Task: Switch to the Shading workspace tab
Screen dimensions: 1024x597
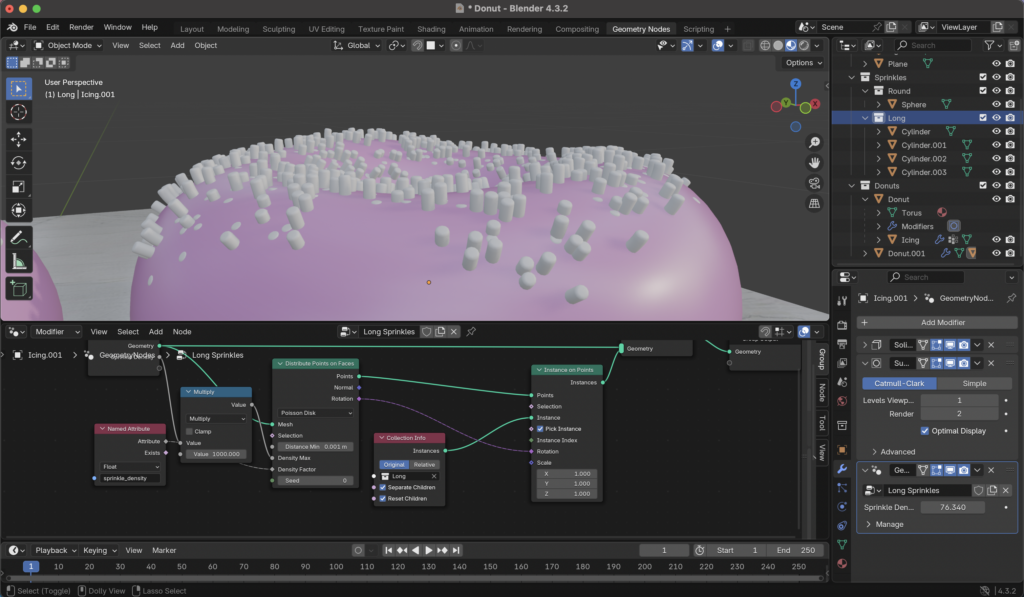Action: [x=431, y=29]
